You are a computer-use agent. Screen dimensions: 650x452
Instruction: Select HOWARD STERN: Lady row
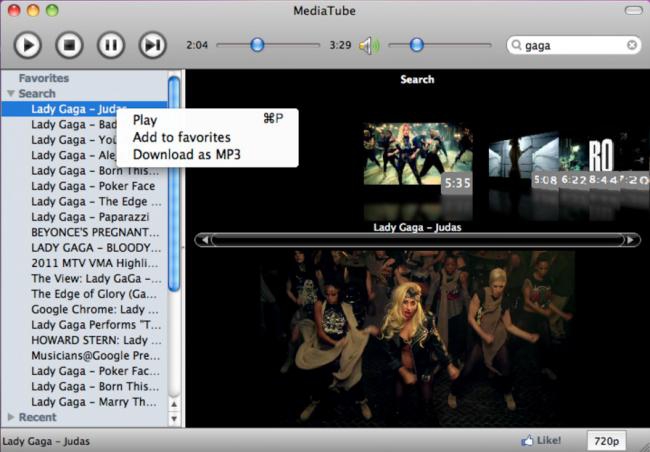click(x=84, y=340)
